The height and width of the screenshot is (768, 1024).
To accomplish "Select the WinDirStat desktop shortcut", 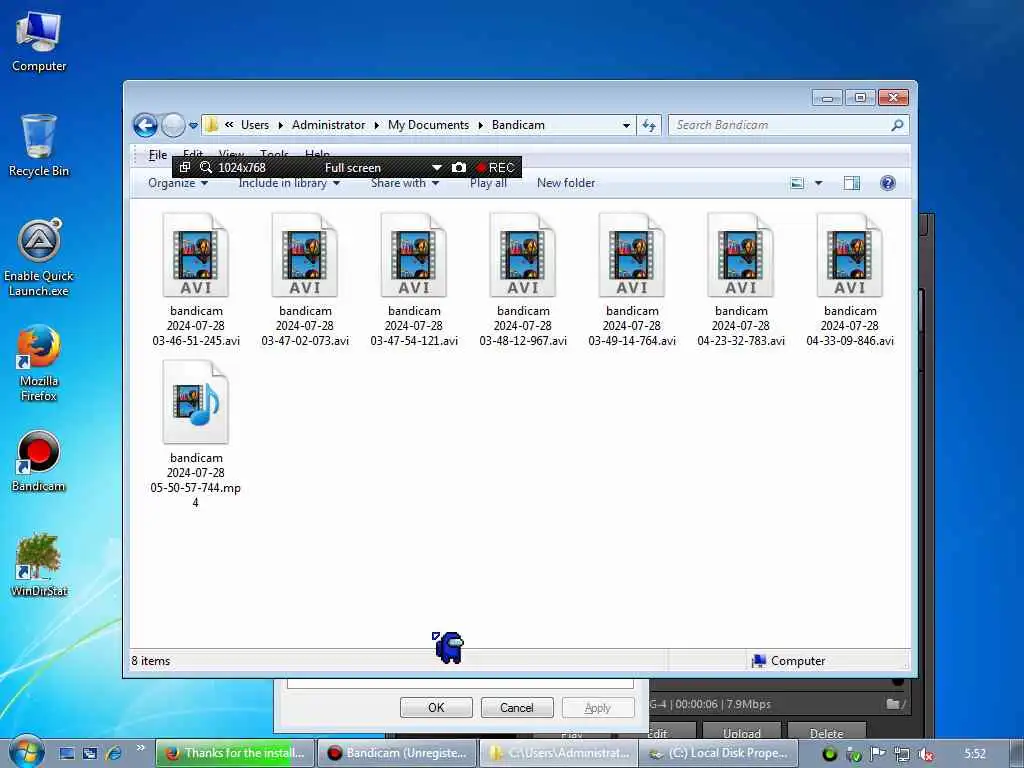I will coord(39,565).
